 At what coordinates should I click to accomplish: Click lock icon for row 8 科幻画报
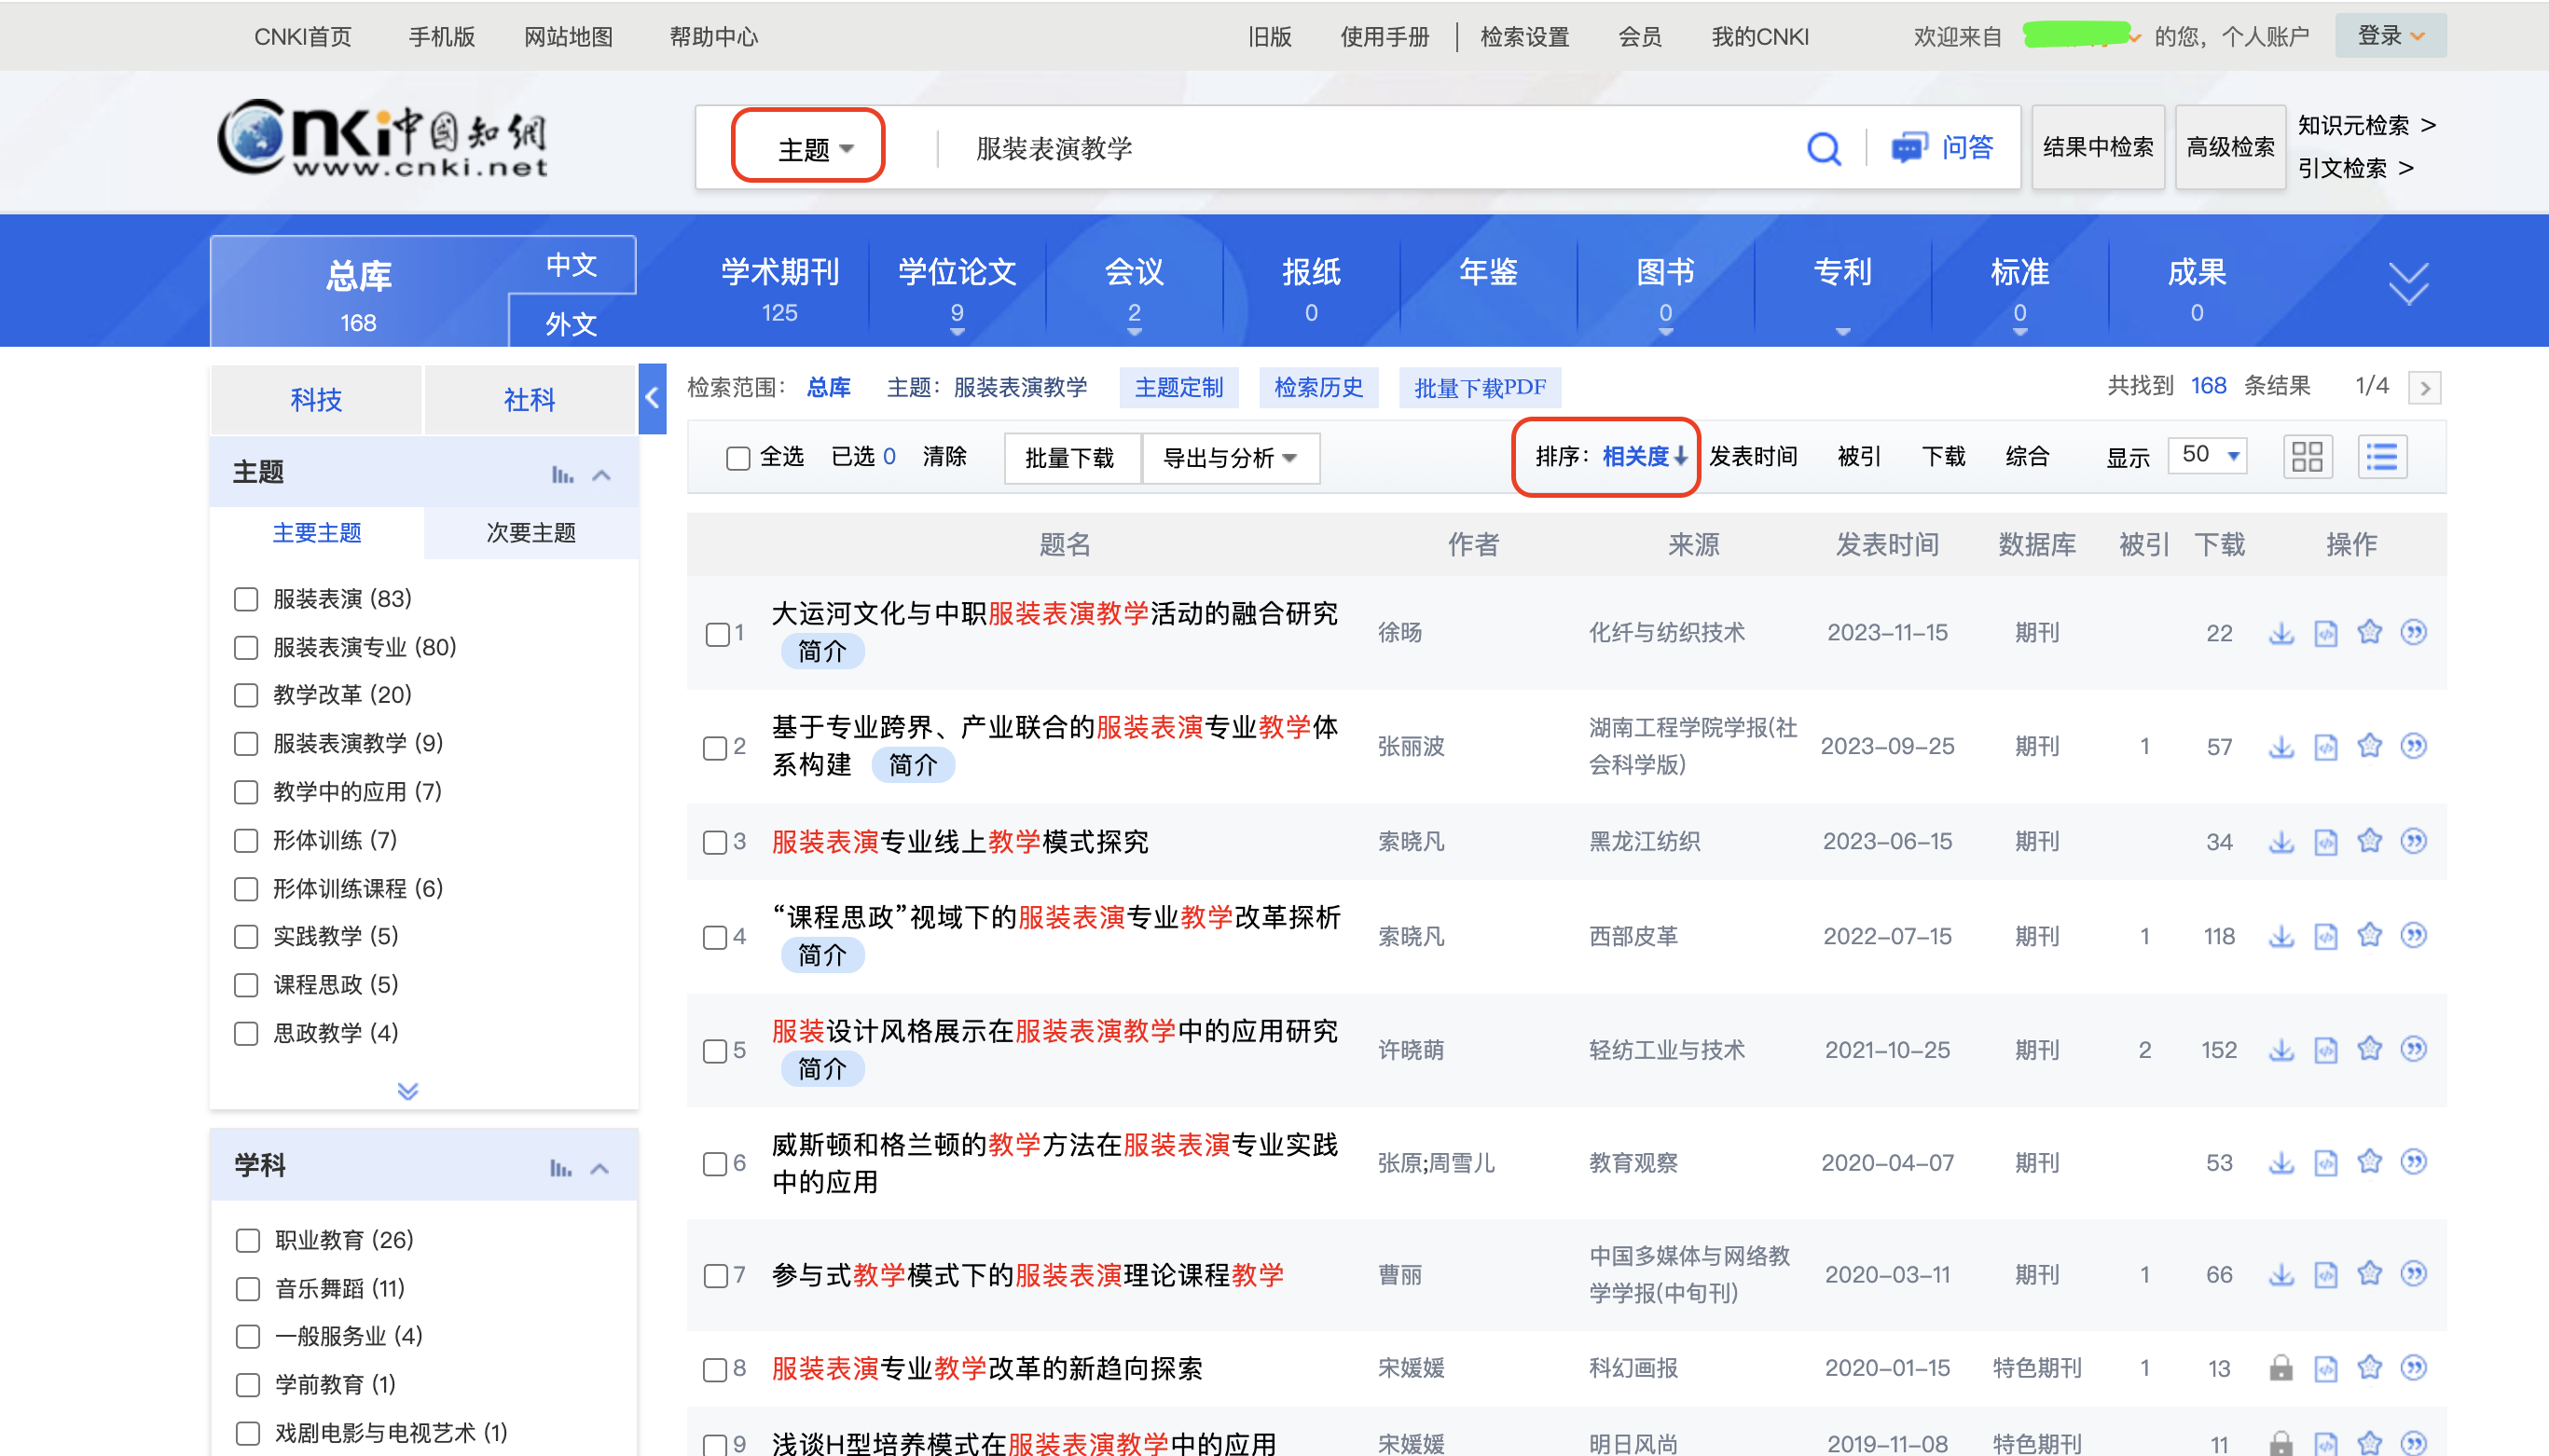(x=2281, y=1368)
